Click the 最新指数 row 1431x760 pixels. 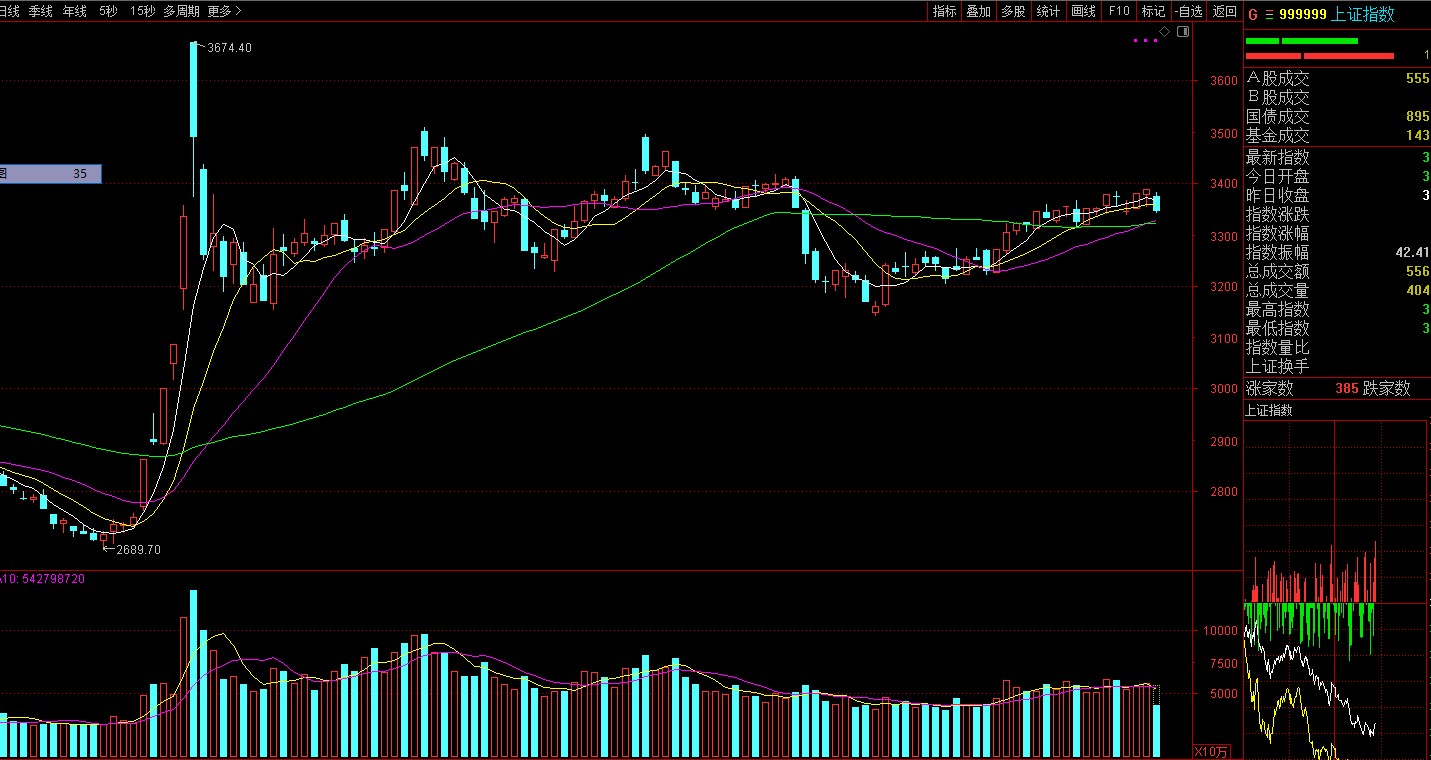[1337, 157]
